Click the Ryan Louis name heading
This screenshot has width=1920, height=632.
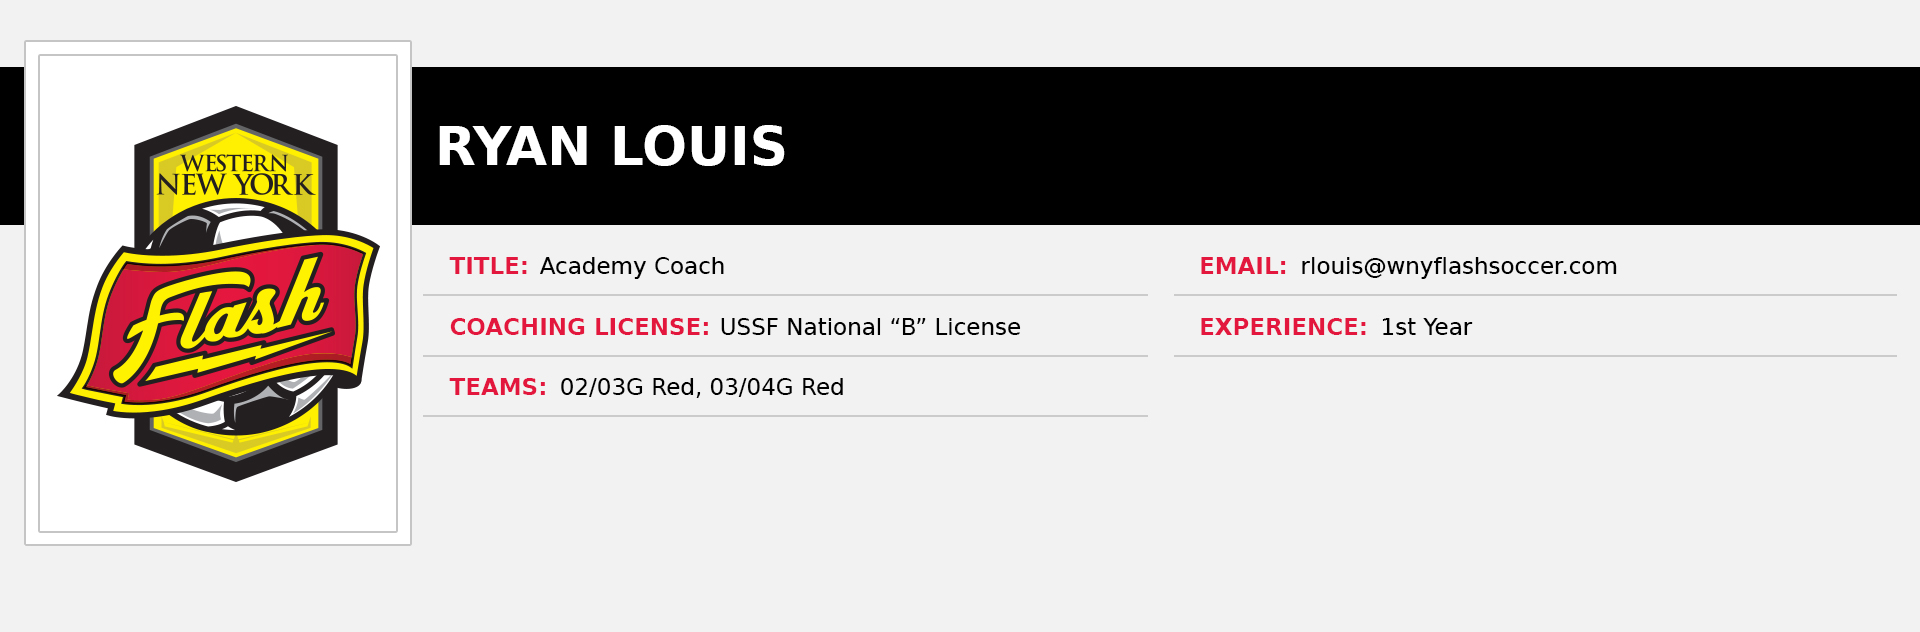[611, 147]
